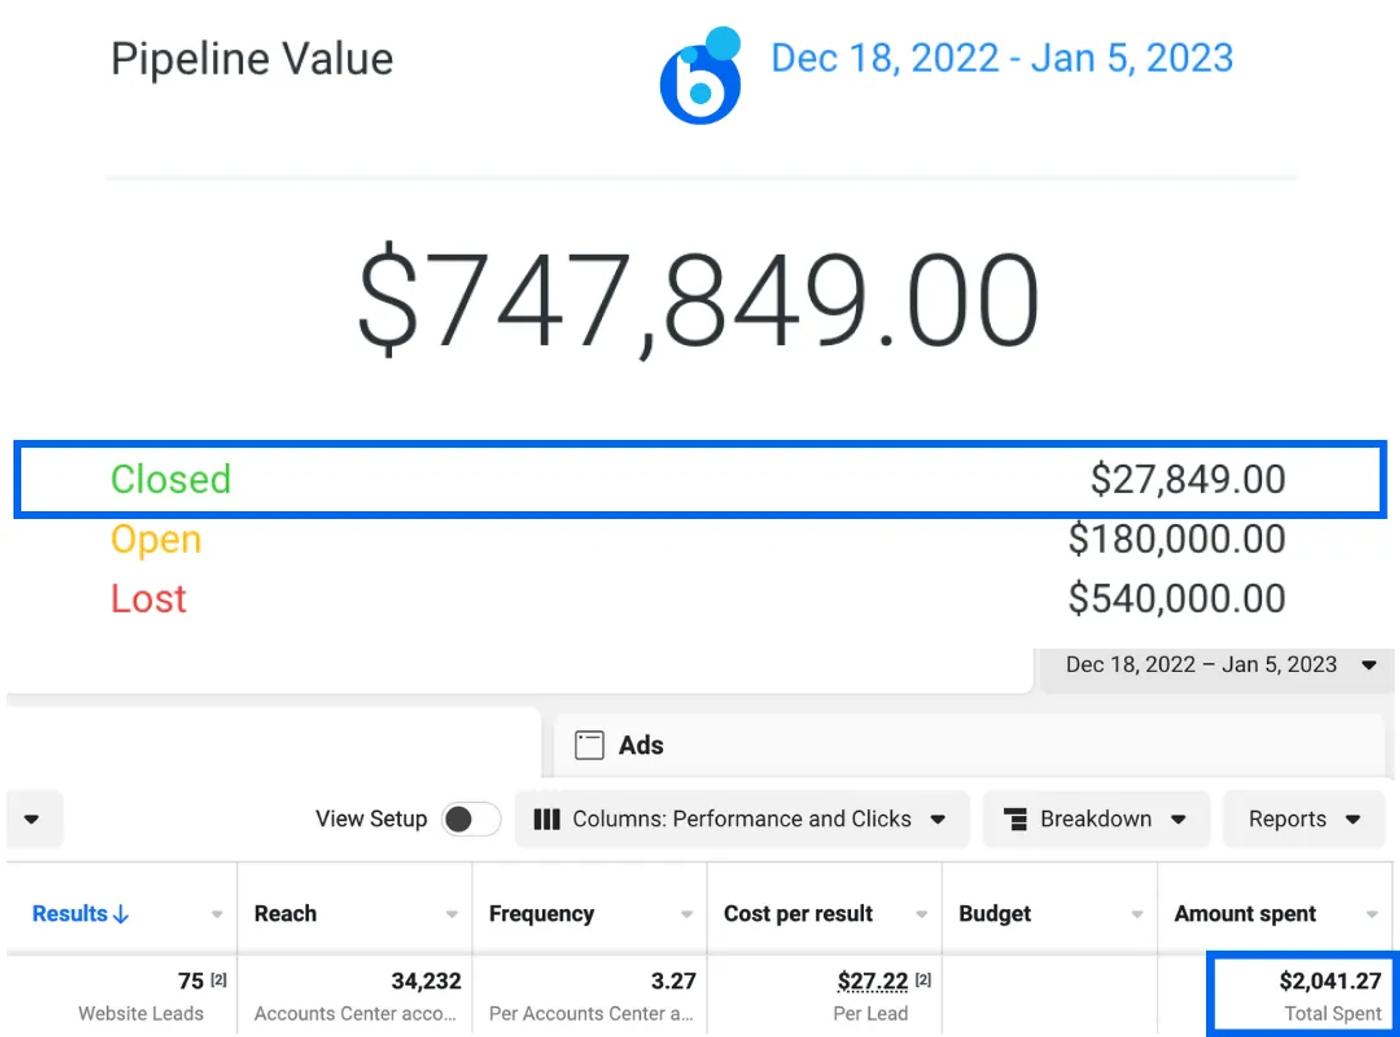Sort by the Results down-arrow icon
1400x1037 pixels.
click(121, 914)
